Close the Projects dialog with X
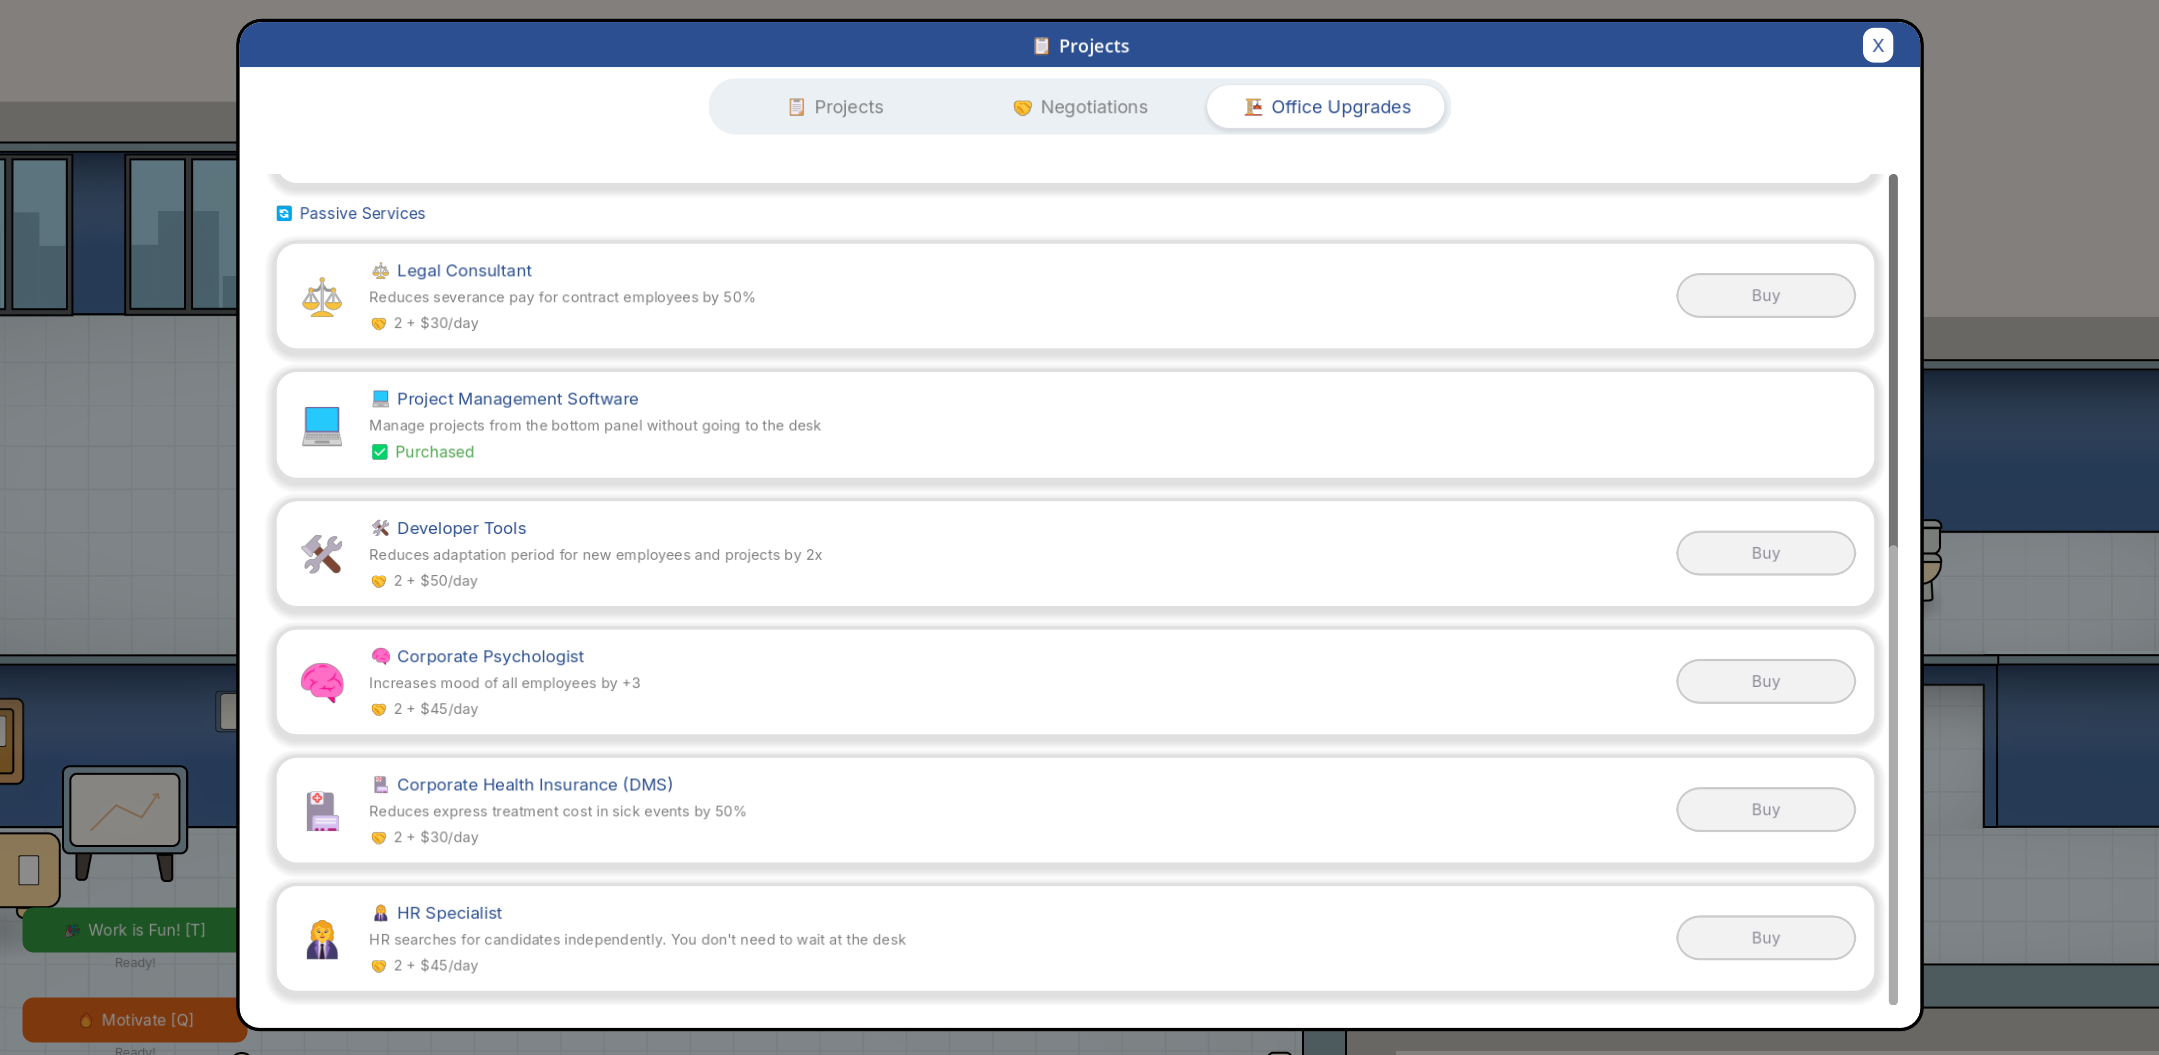This screenshot has height=1055, width=2159. pos(1877,45)
